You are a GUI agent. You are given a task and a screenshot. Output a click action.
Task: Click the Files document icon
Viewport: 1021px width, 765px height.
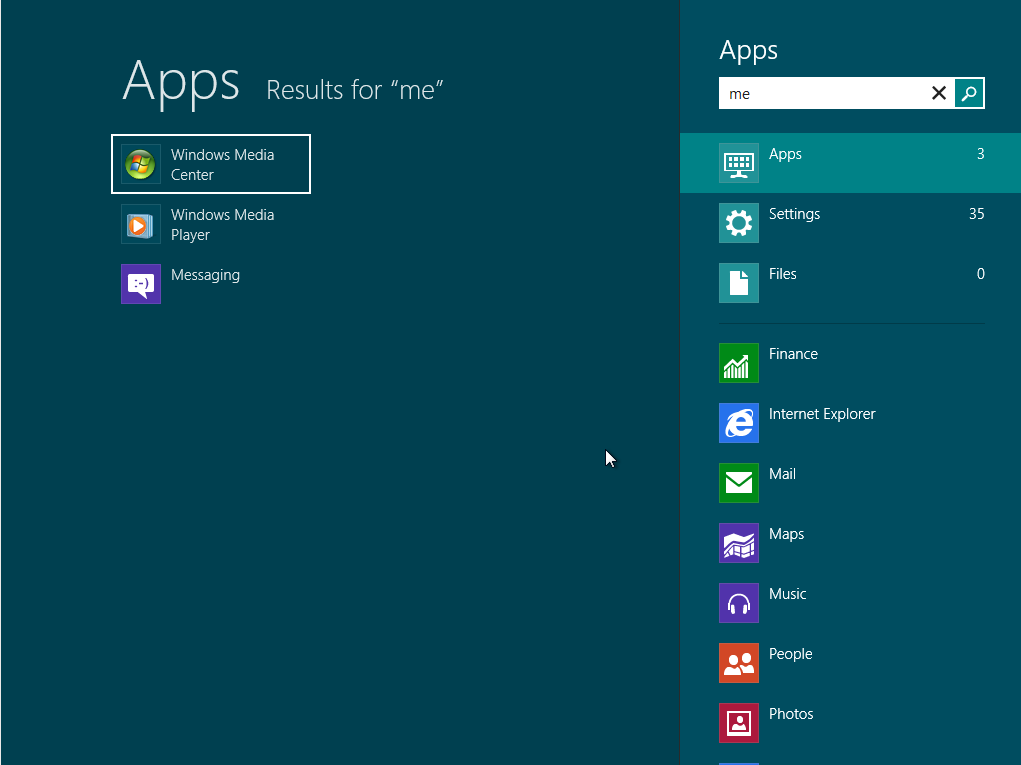[x=738, y=283]
